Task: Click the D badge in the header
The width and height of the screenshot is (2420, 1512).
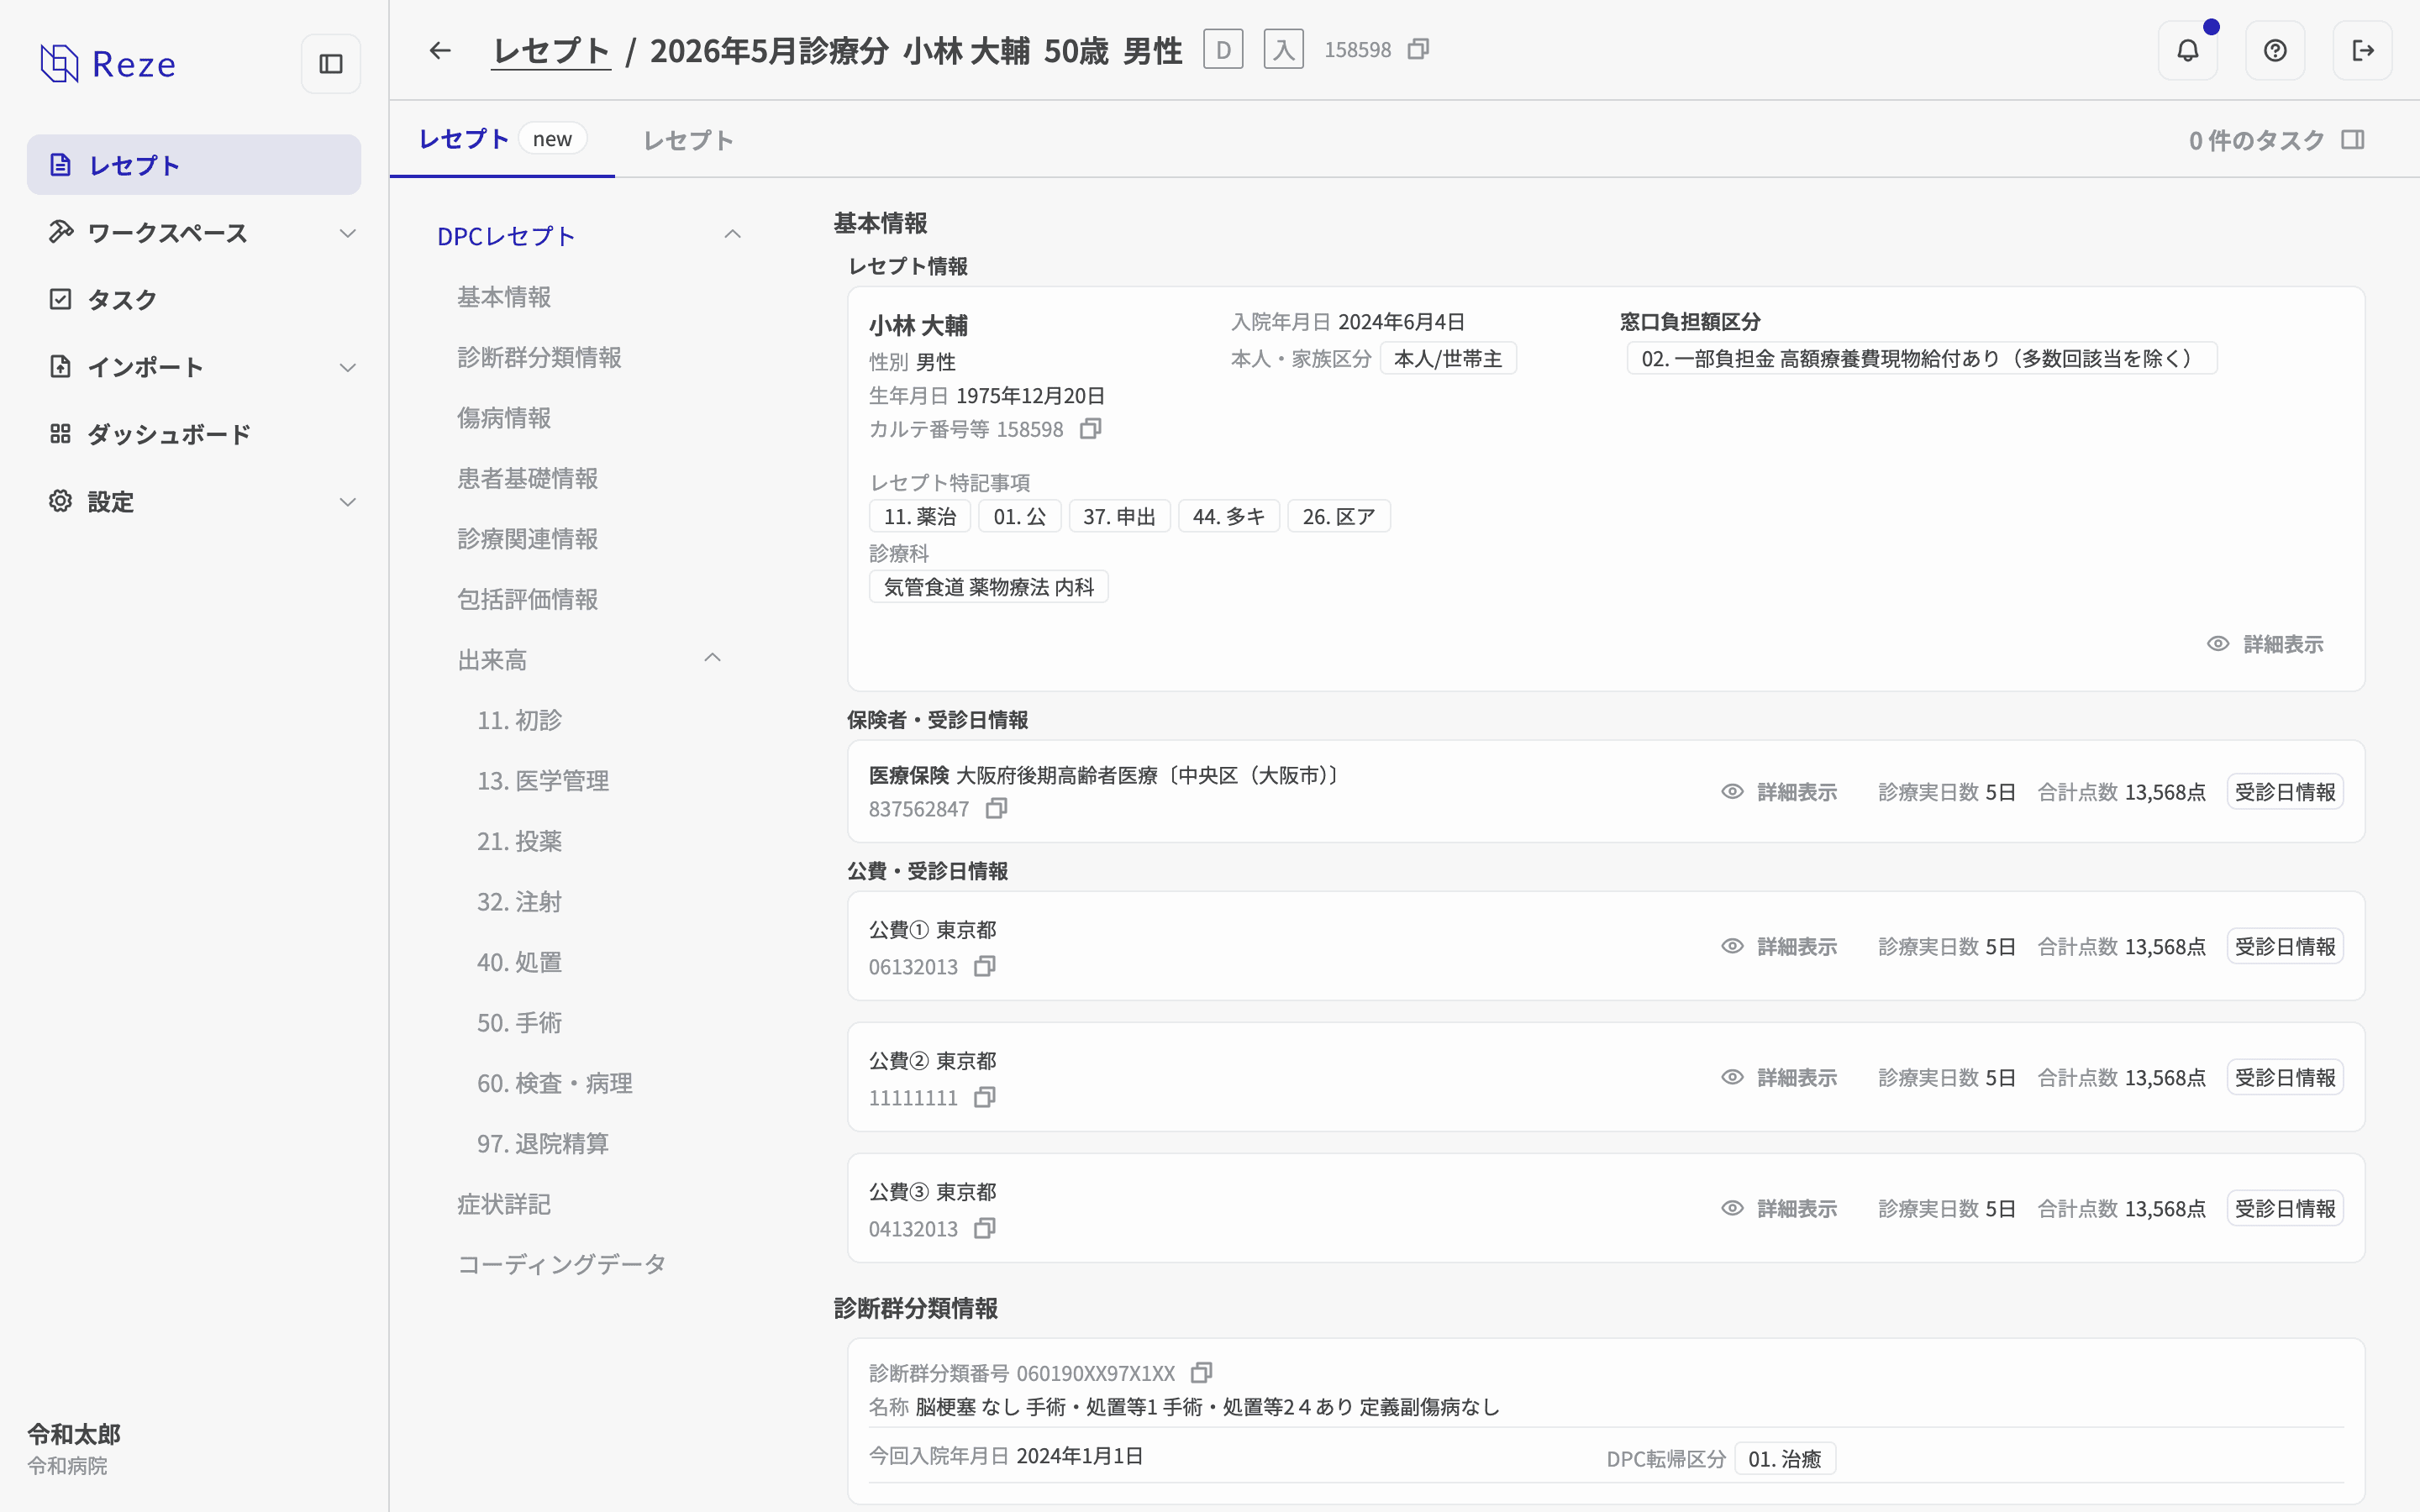Action: 1223,49
